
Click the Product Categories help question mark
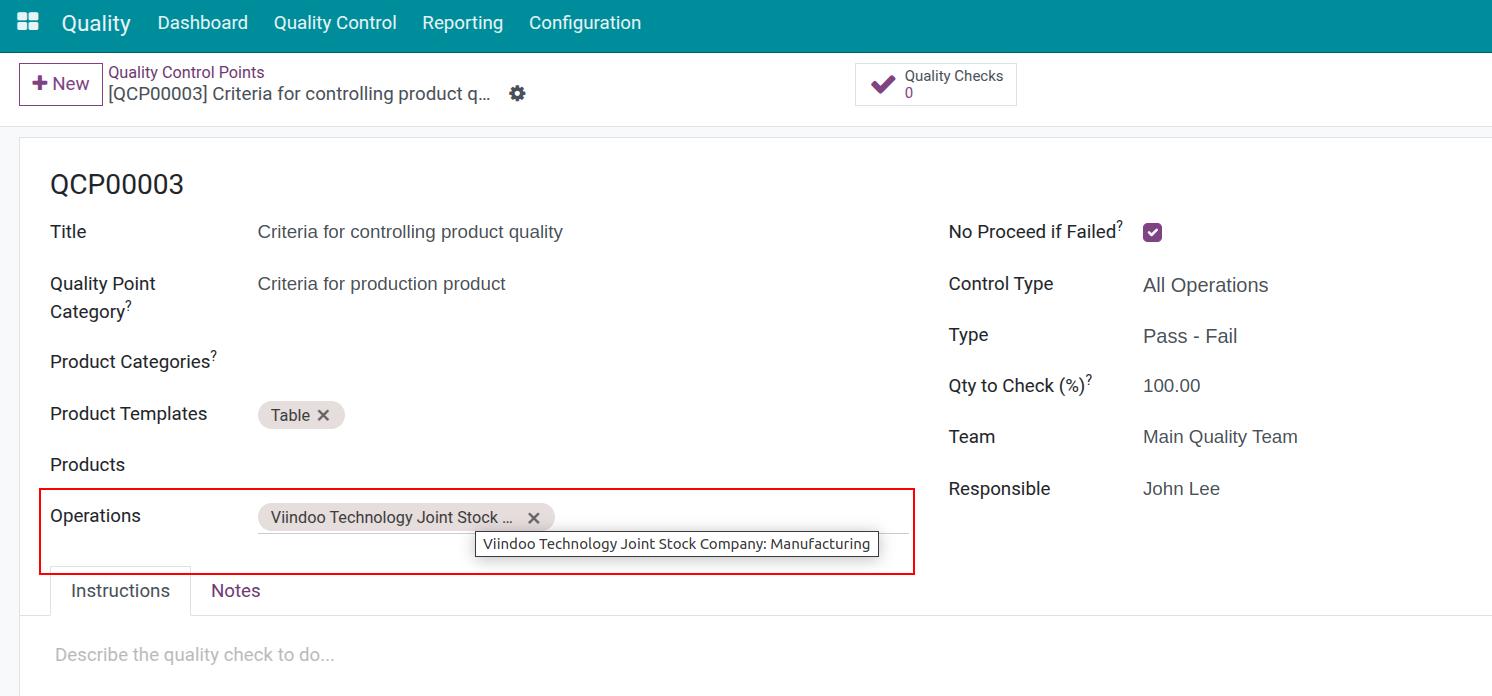coord(214,355)
